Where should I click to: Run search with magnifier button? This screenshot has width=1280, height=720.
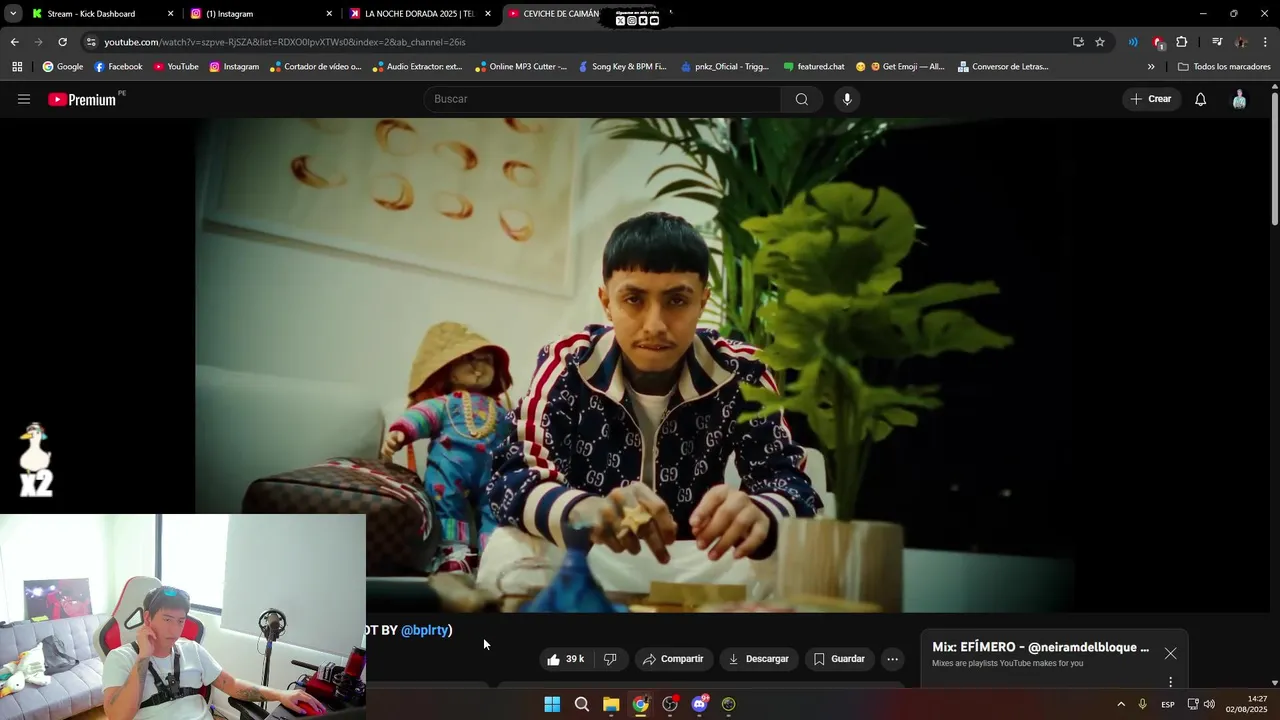(802, 99)
